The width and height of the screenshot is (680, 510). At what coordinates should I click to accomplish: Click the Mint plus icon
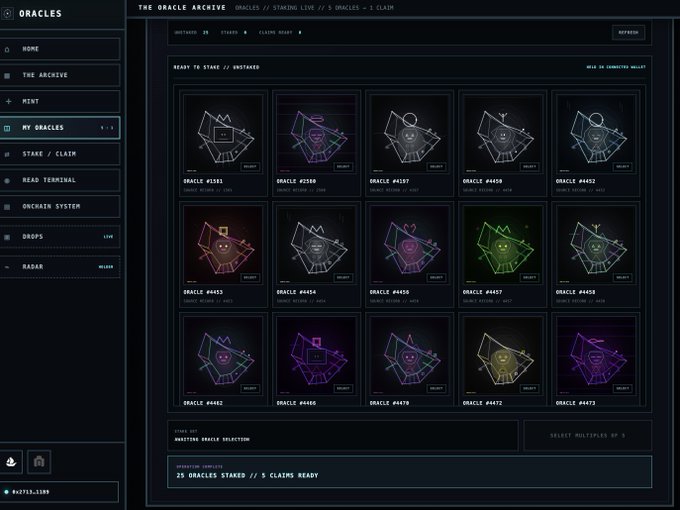[8, 101]
